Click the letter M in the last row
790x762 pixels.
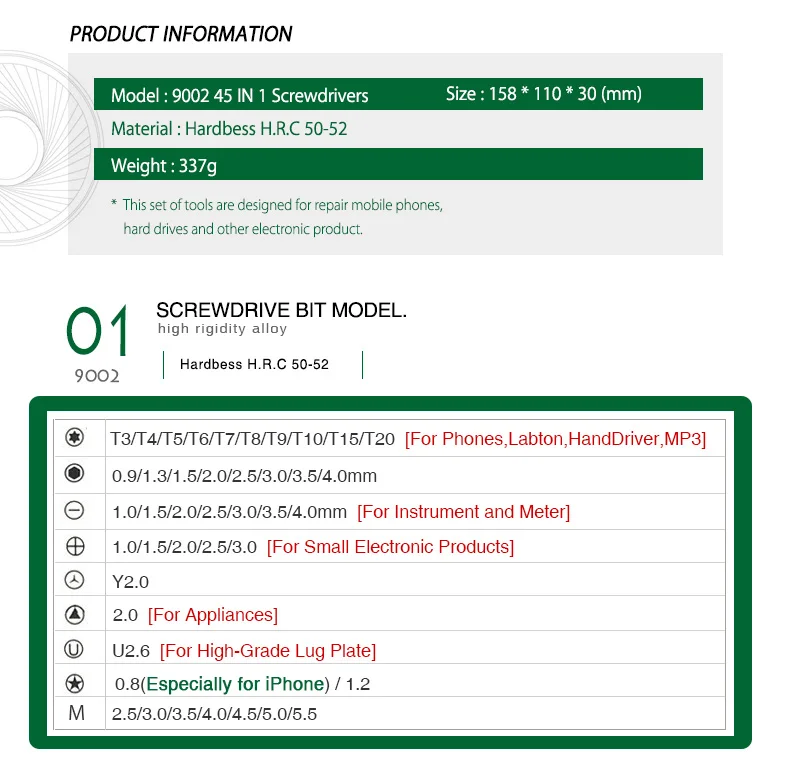[77, 713]
